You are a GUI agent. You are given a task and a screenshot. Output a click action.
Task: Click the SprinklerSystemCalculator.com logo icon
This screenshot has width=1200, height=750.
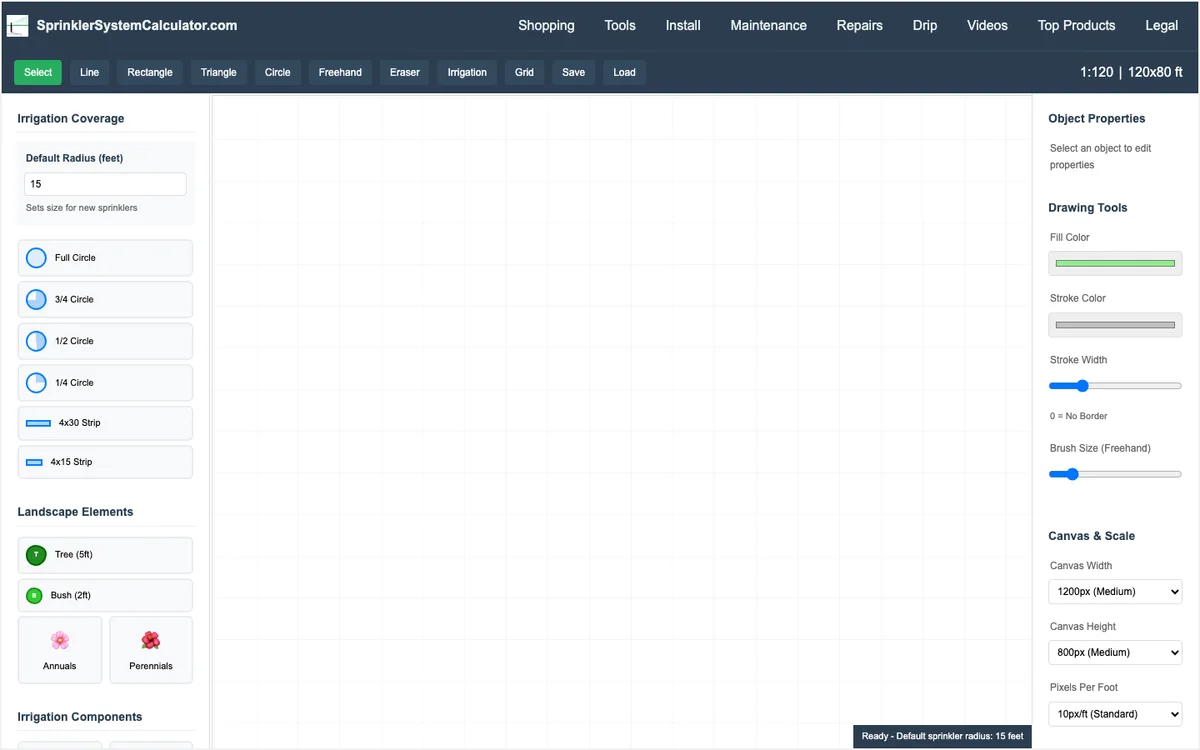(18, 25)
